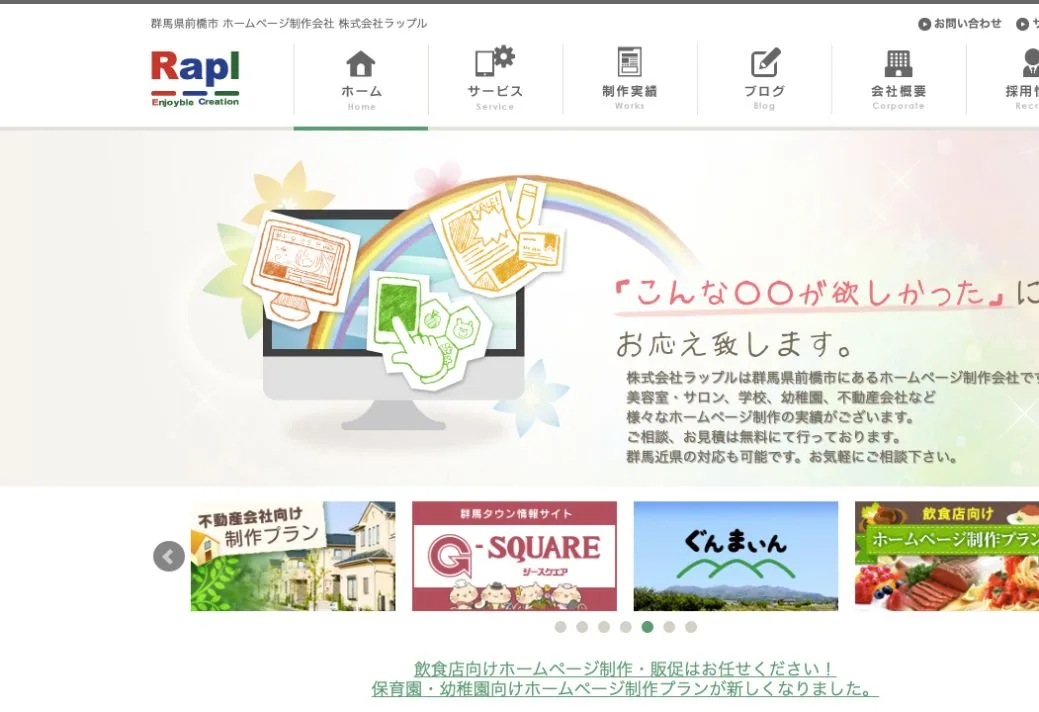Click the line 美容室・サロン、学校、幼稚園、不動産会社など

[781, 397]
